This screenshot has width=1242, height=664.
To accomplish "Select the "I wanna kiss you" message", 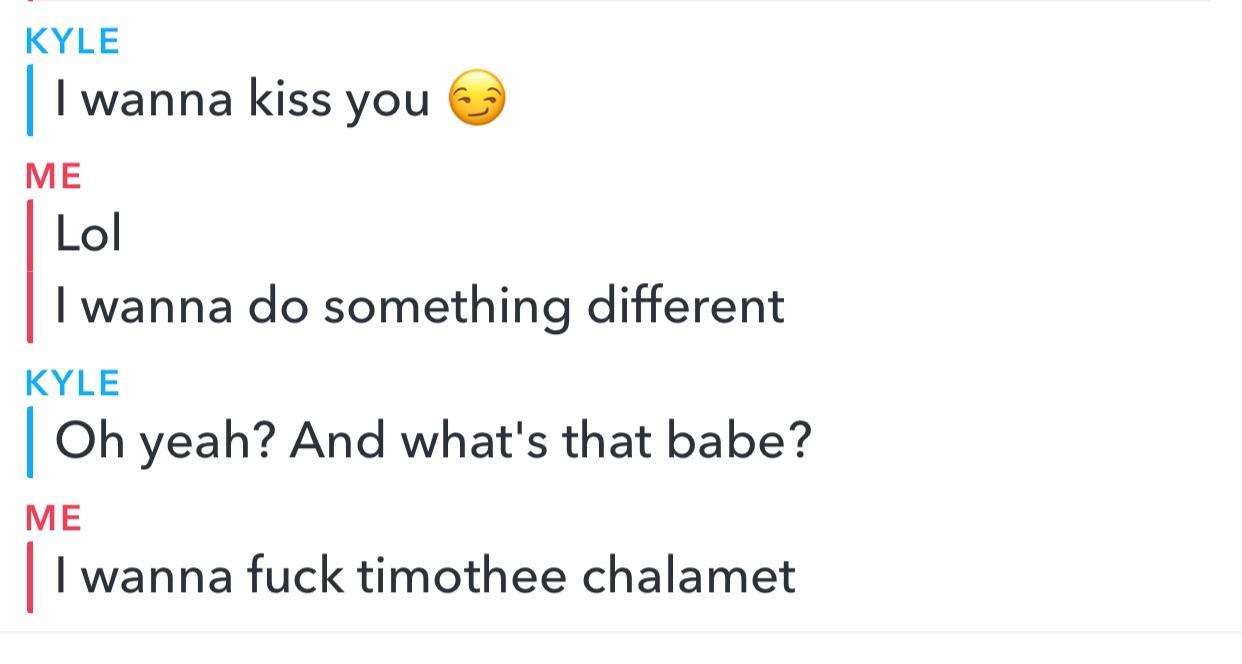I will coord(242,99).
